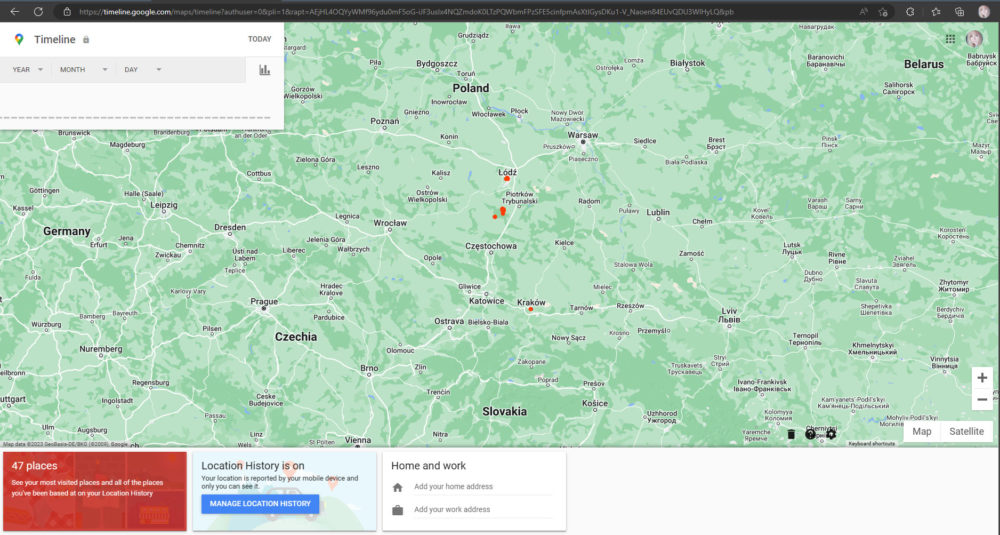1000x535 pixels.
Task: Open the favorites list icon
Action: (x=936, y=11)
